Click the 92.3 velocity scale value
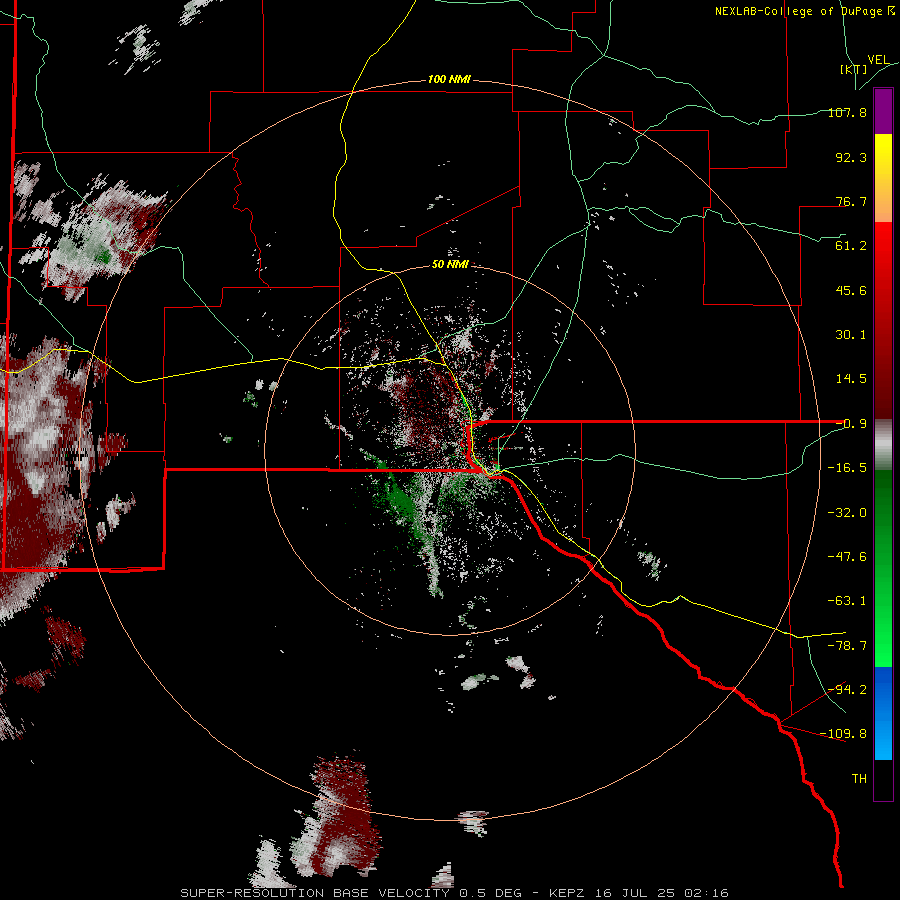Image resolution: width=900 pixels, height=900 pixels. (x=851, y=157)
